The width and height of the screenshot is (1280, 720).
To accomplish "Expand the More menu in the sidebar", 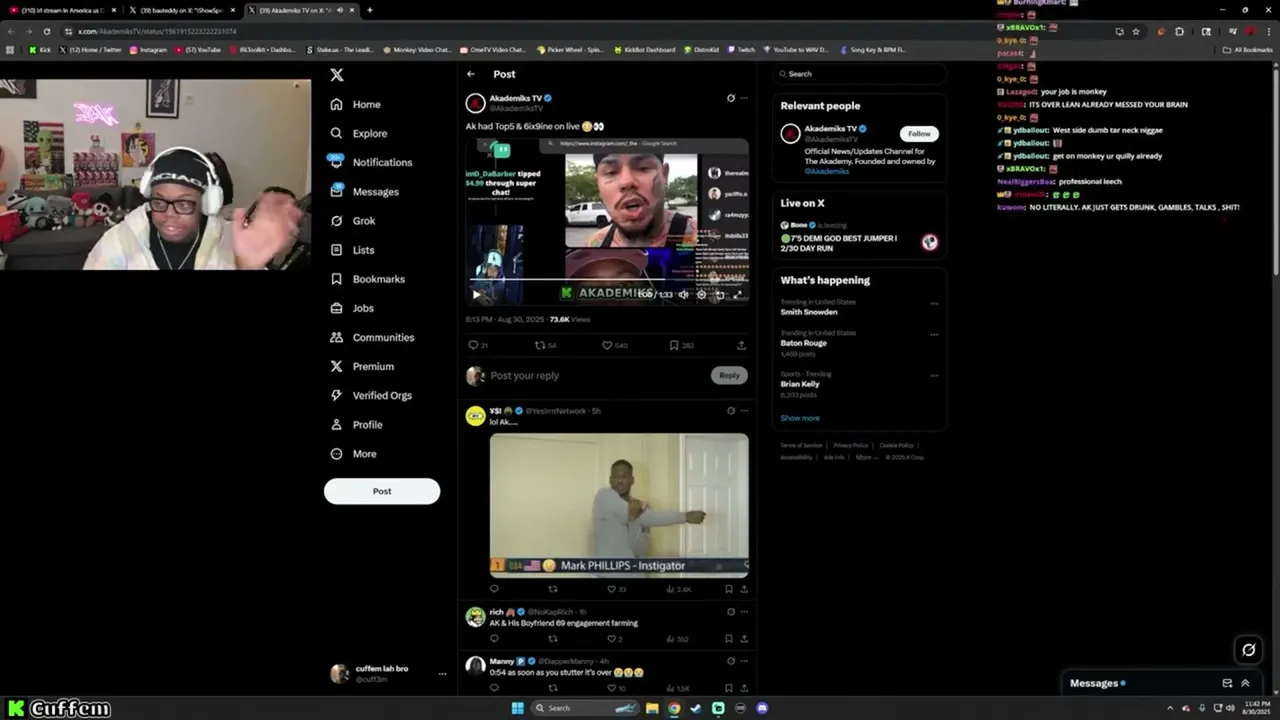I will 354,453.
